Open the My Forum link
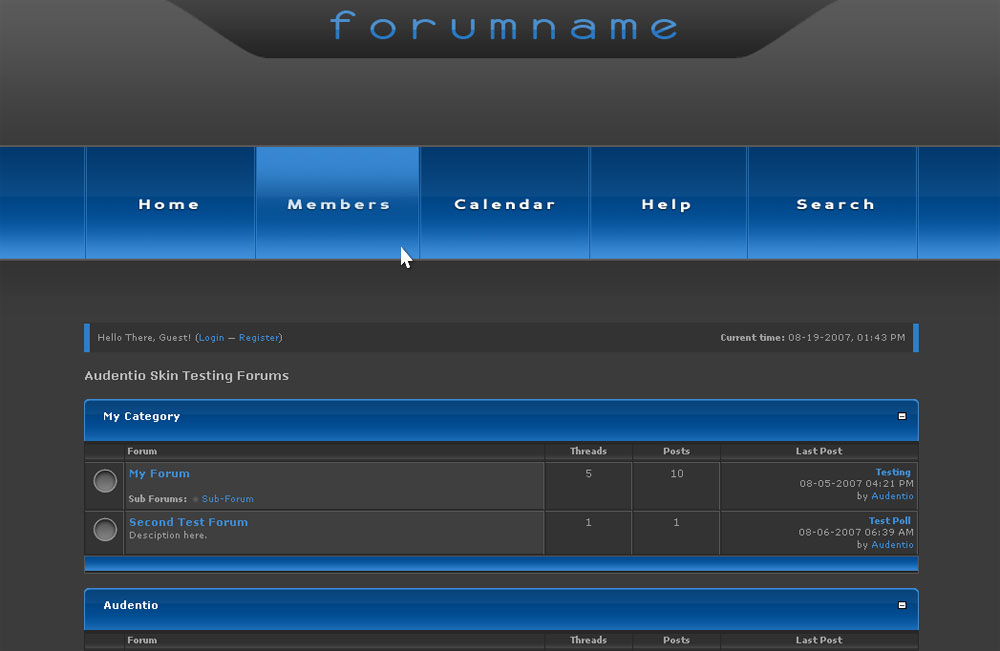The width and height of the screenshot is (1000, 651). [x=159, y=474]
